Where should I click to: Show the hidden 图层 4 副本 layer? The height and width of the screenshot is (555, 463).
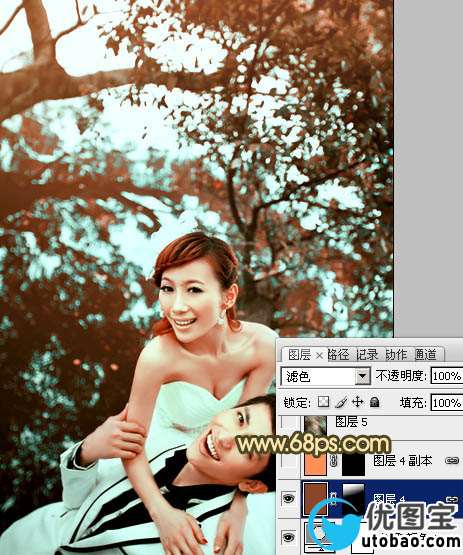(x=289, y=460)
